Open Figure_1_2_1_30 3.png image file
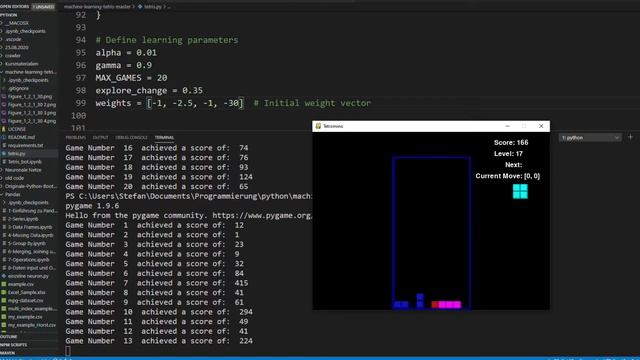The width and height of the screenshot is (640, 360). (32, 113)
